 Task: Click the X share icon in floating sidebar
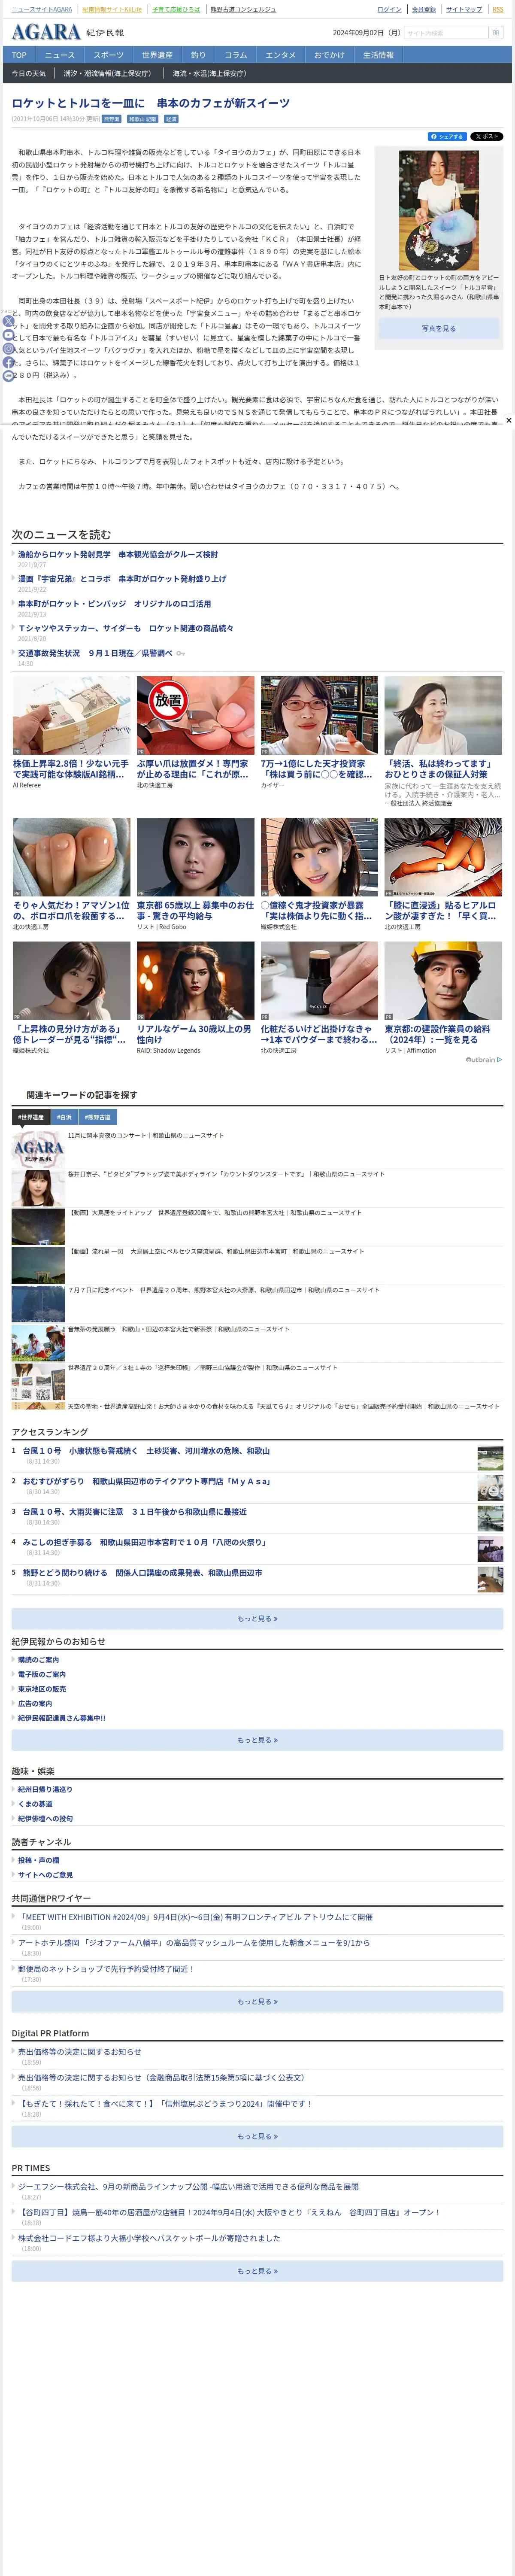[8, 321]
